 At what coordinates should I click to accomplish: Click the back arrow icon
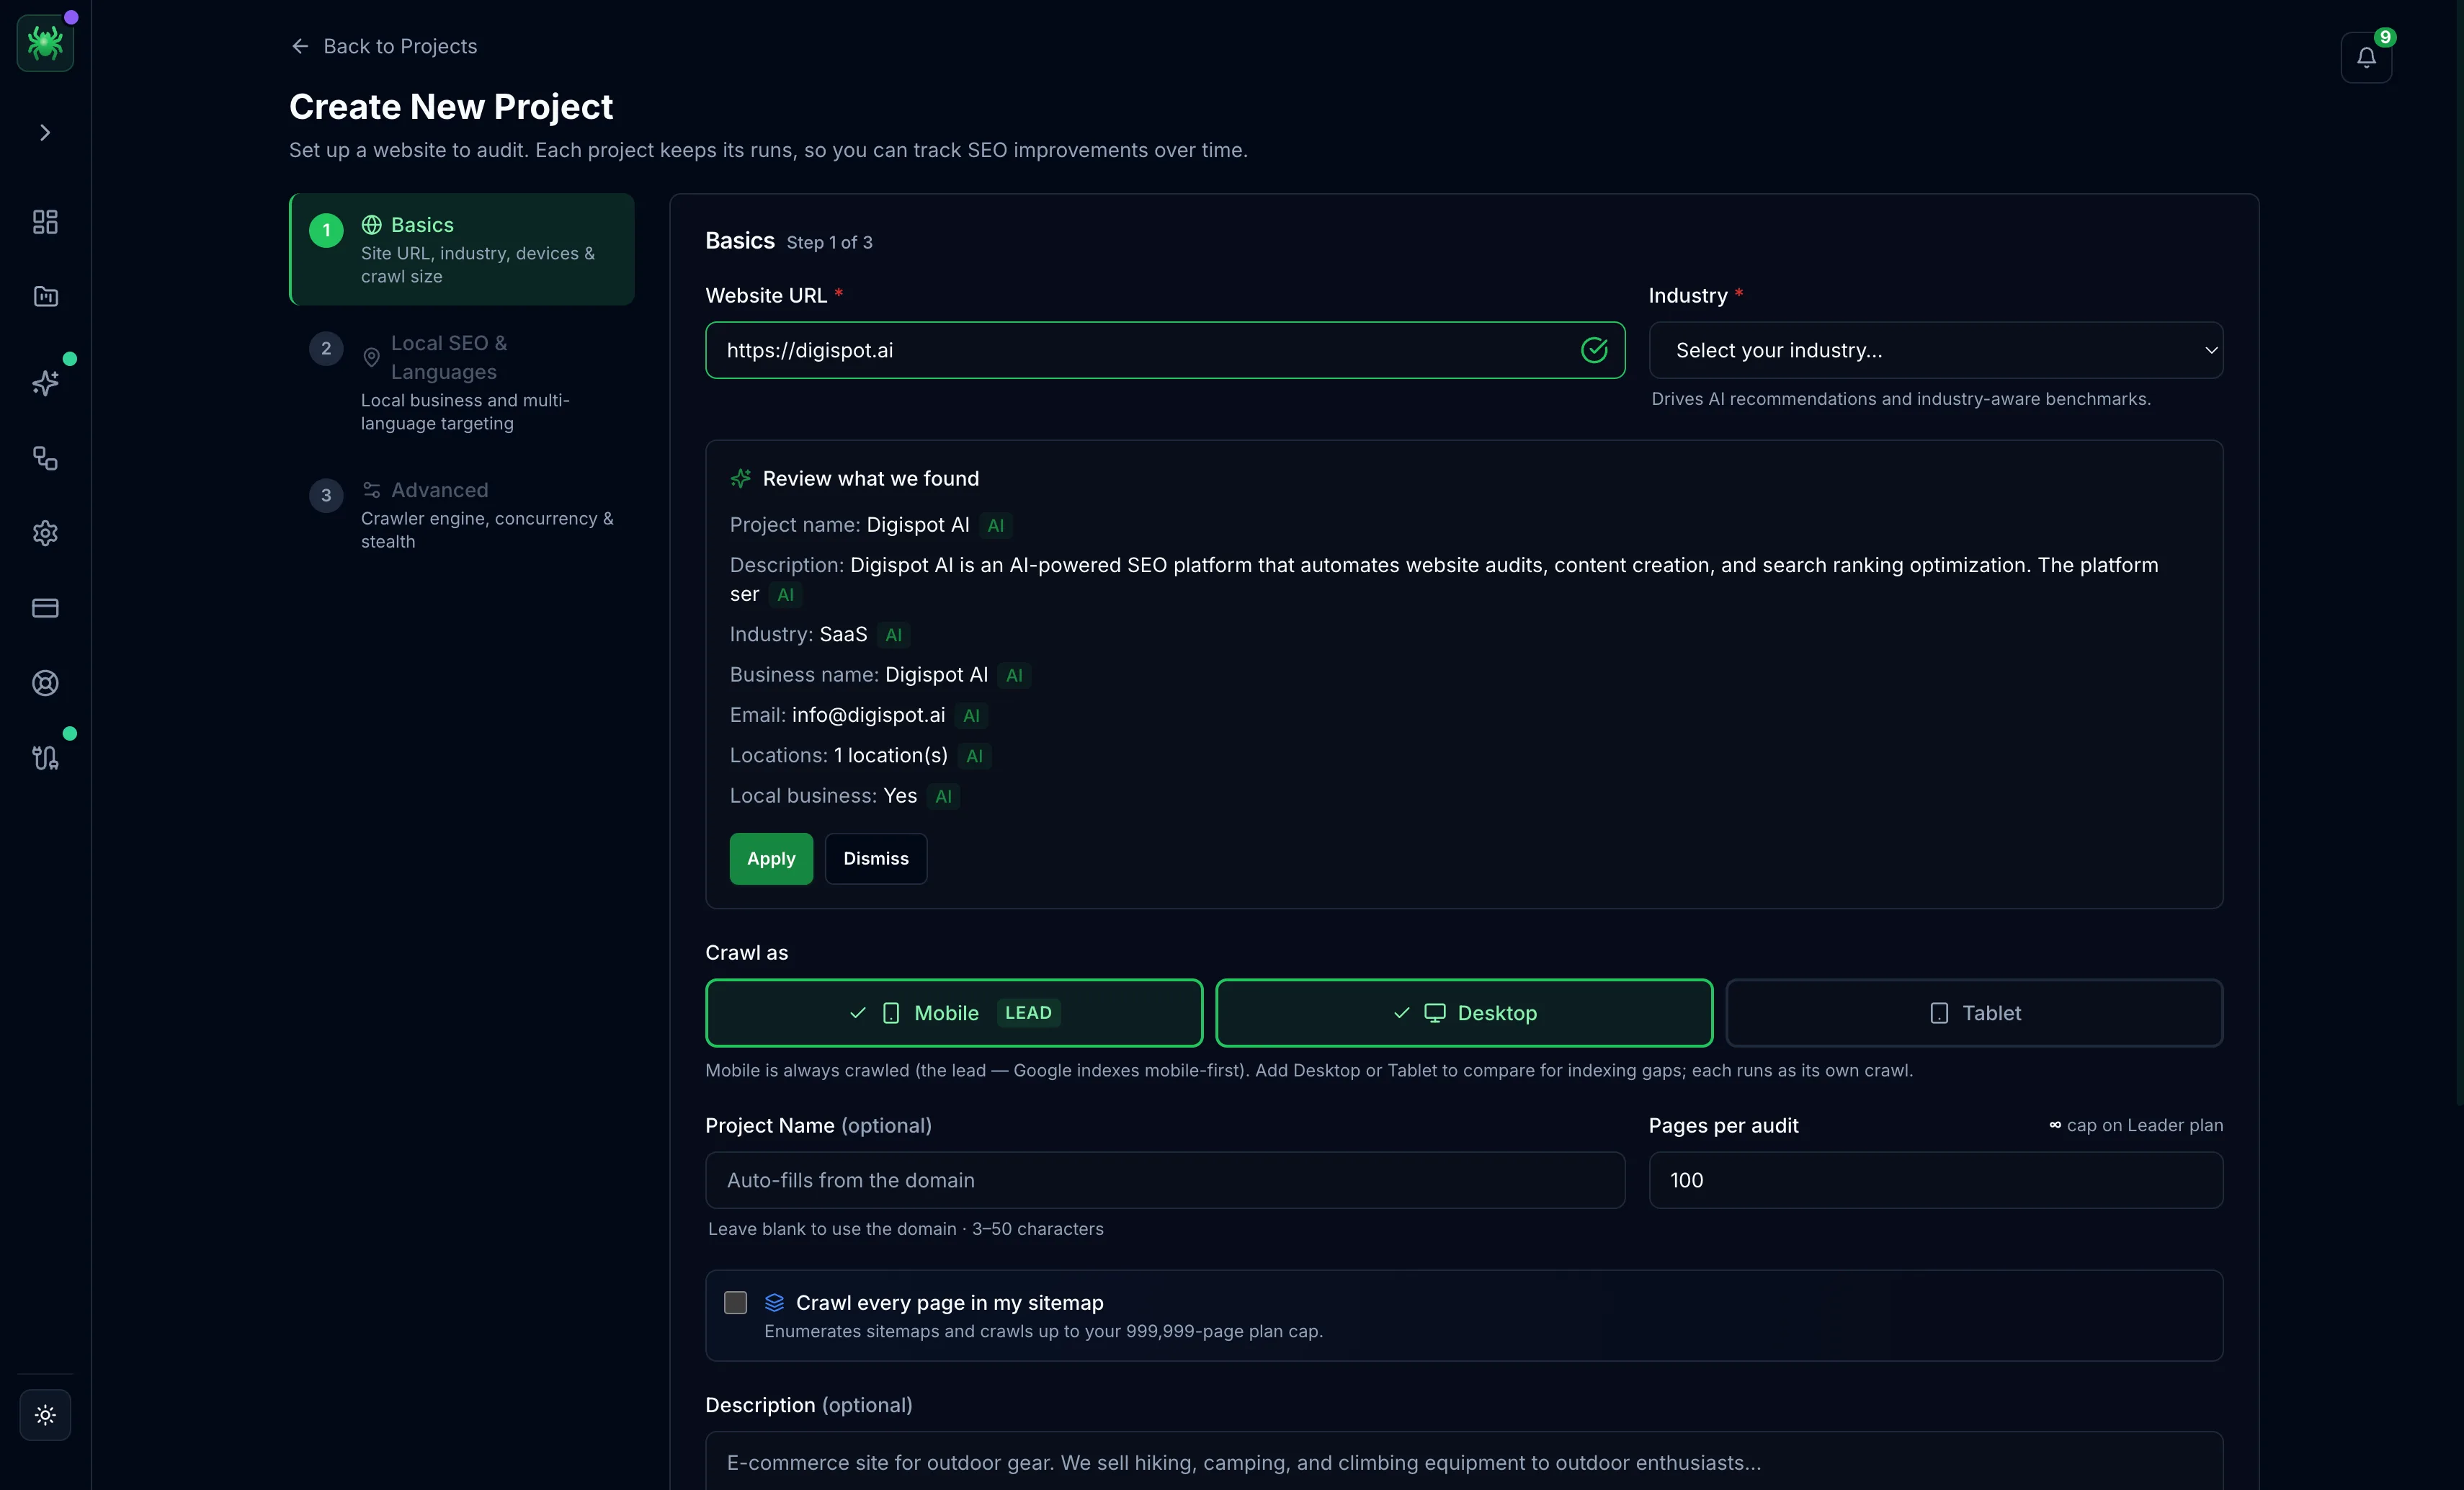(x=300, y=46)
